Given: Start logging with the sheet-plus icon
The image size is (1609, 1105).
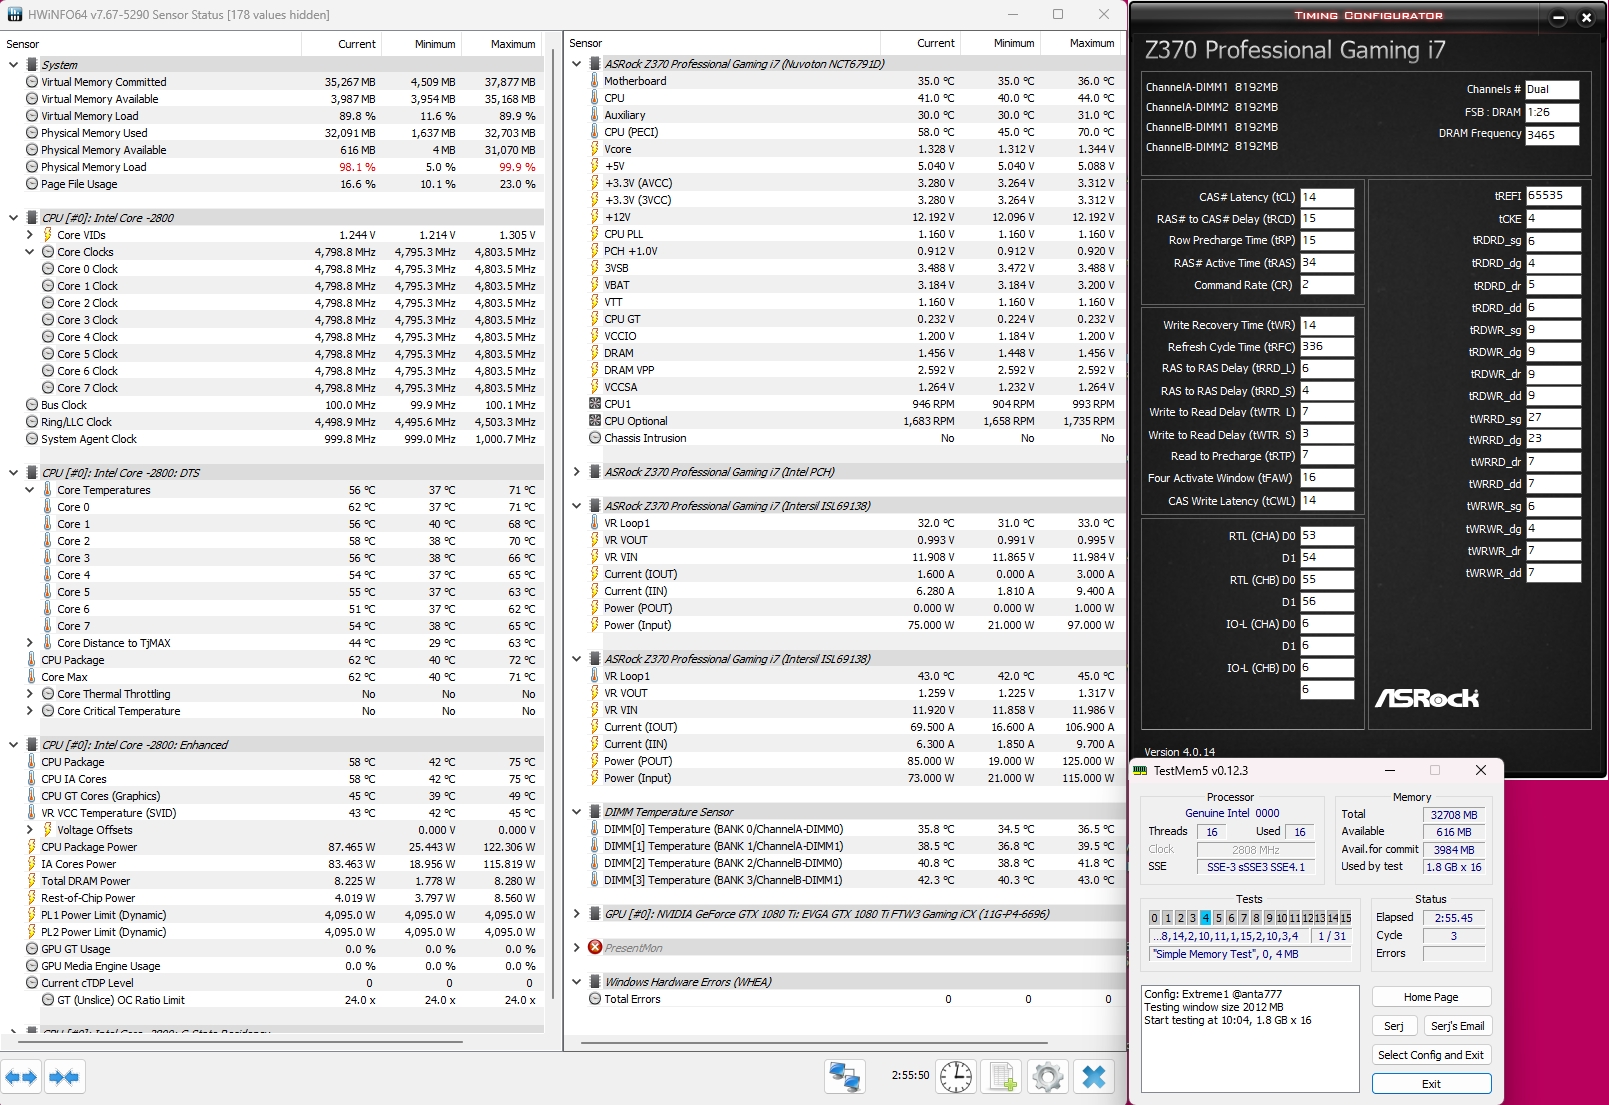Looking at the screenshot, I should (x=1002, y=1077).
